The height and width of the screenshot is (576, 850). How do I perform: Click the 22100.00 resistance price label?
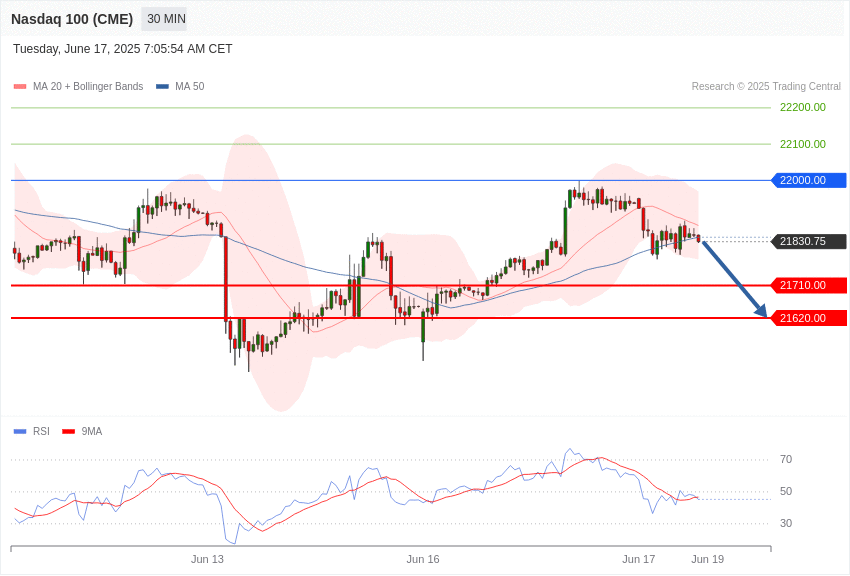pos(803,144)
